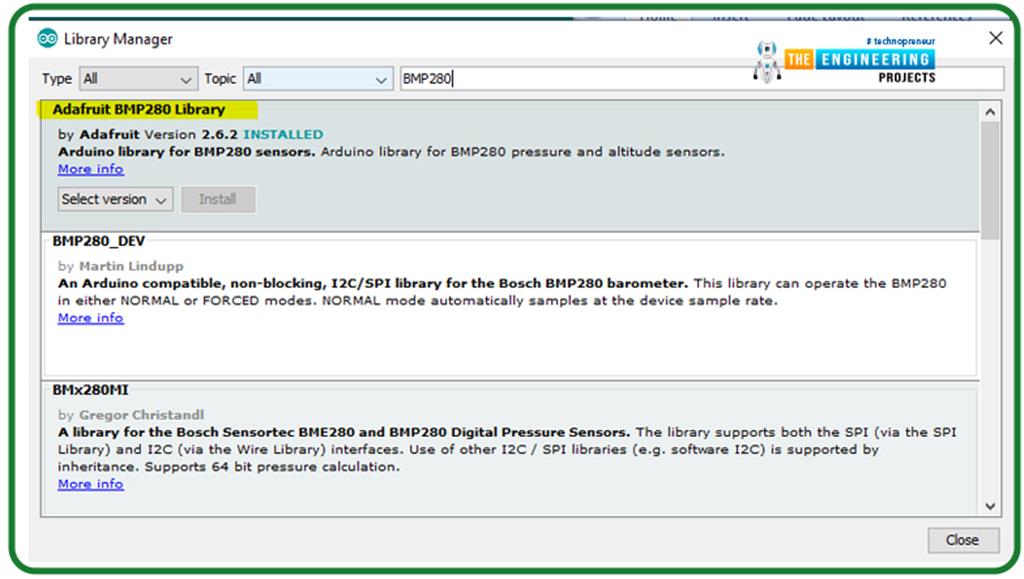1024x579 pixels.
Task: Open More info for Adafruit BMP280 Library
Action: (x=90, y=169)
